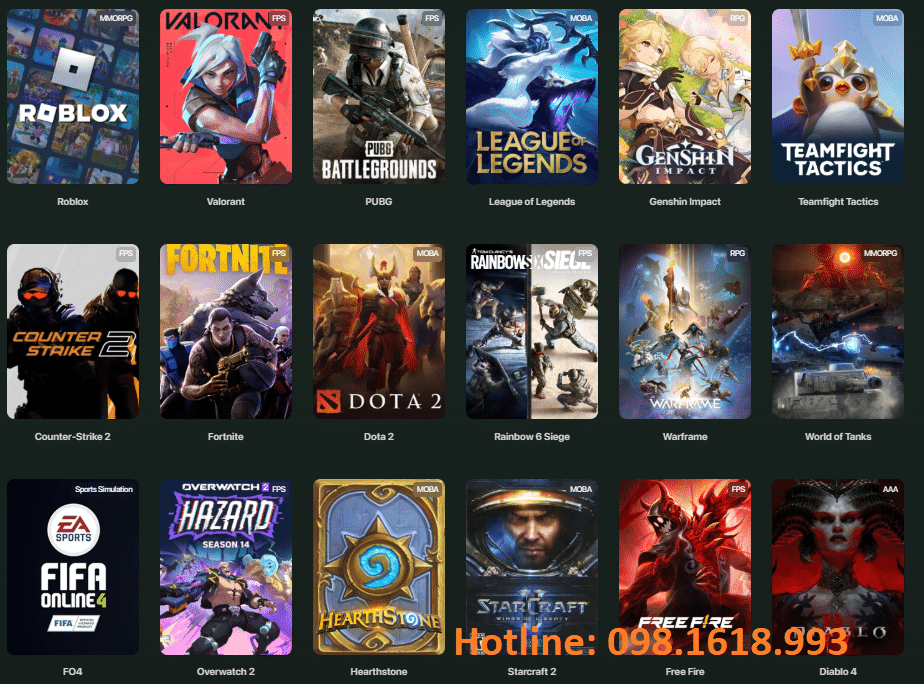Click the RPG tag on Warframe
Viewport: 924px width, 688px height.
[737, 253]
